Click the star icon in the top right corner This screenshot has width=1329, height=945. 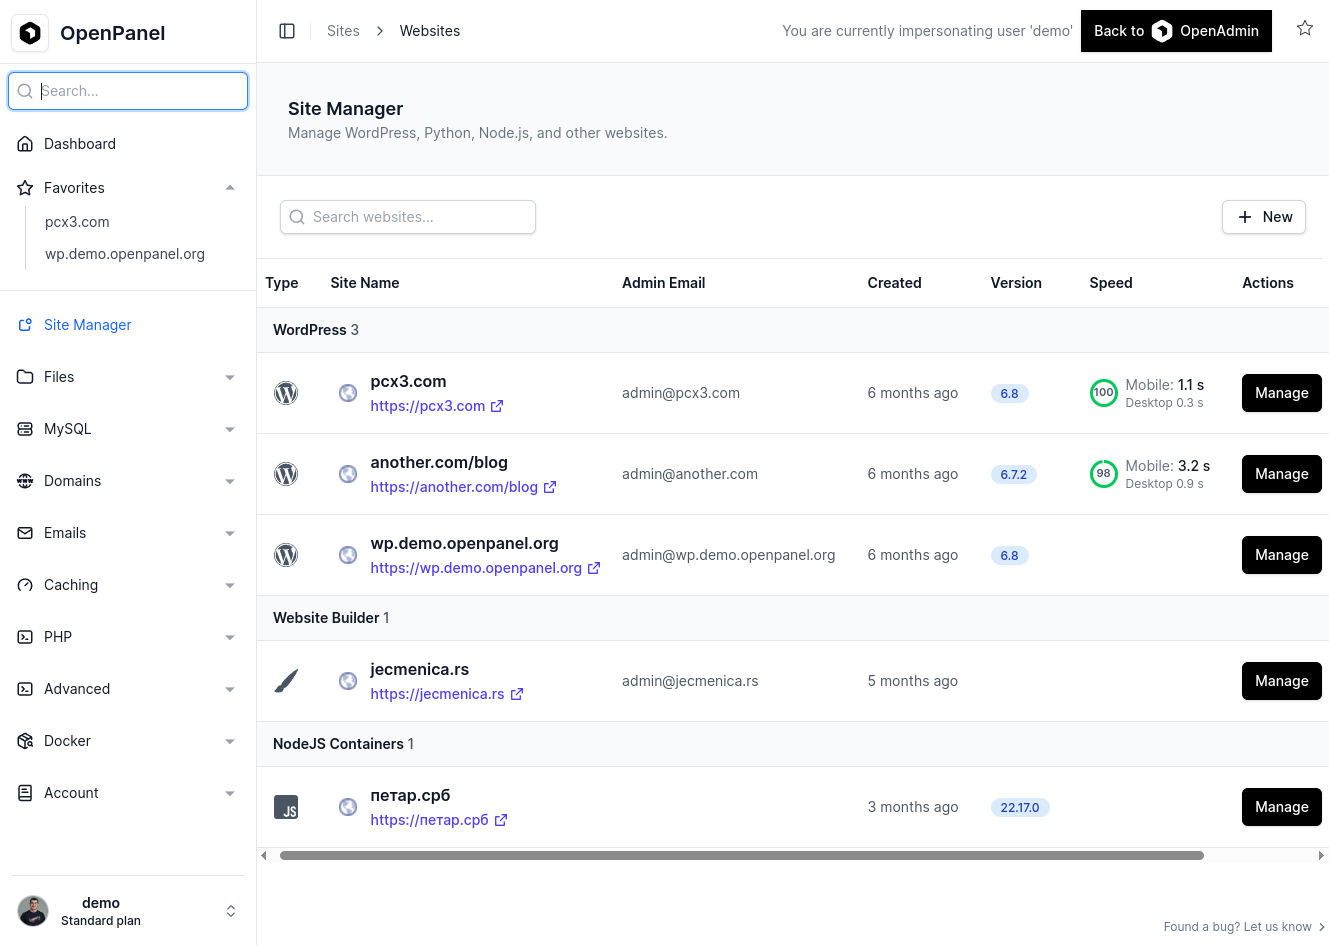coord(1305,29)
